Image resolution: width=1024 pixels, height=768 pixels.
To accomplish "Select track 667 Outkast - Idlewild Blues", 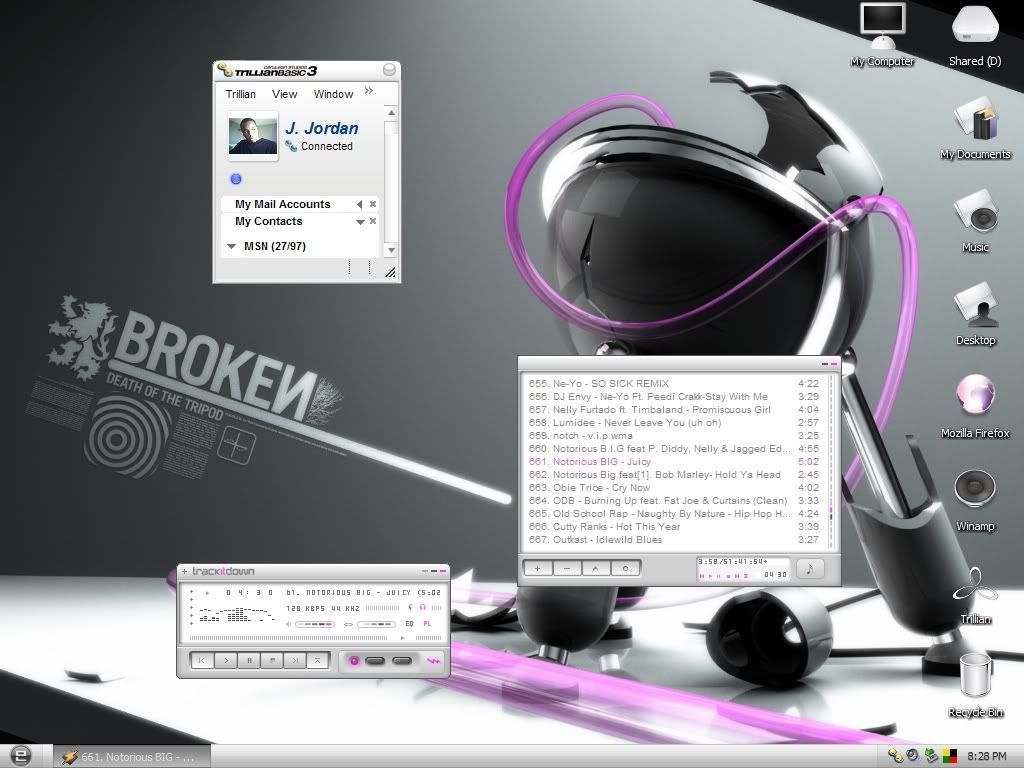I will (x=674, y=540).
